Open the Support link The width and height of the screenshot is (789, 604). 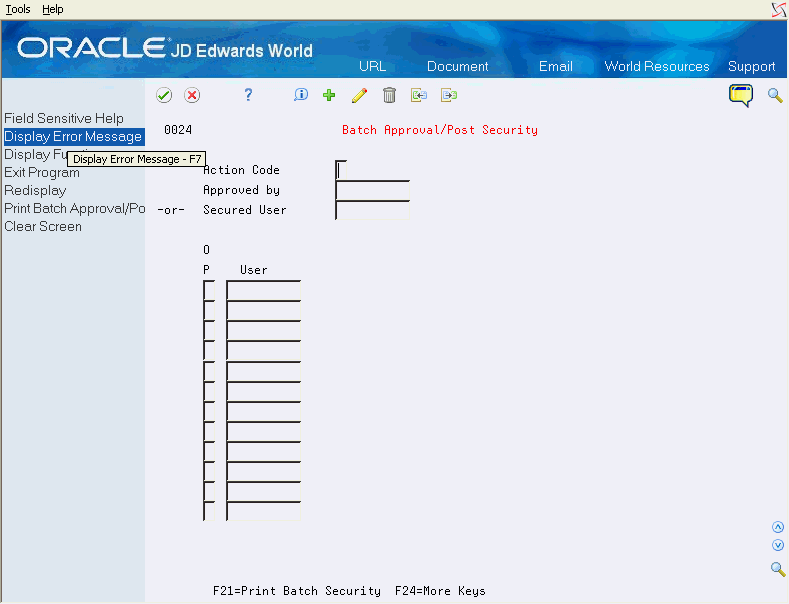tap(751, 66)
